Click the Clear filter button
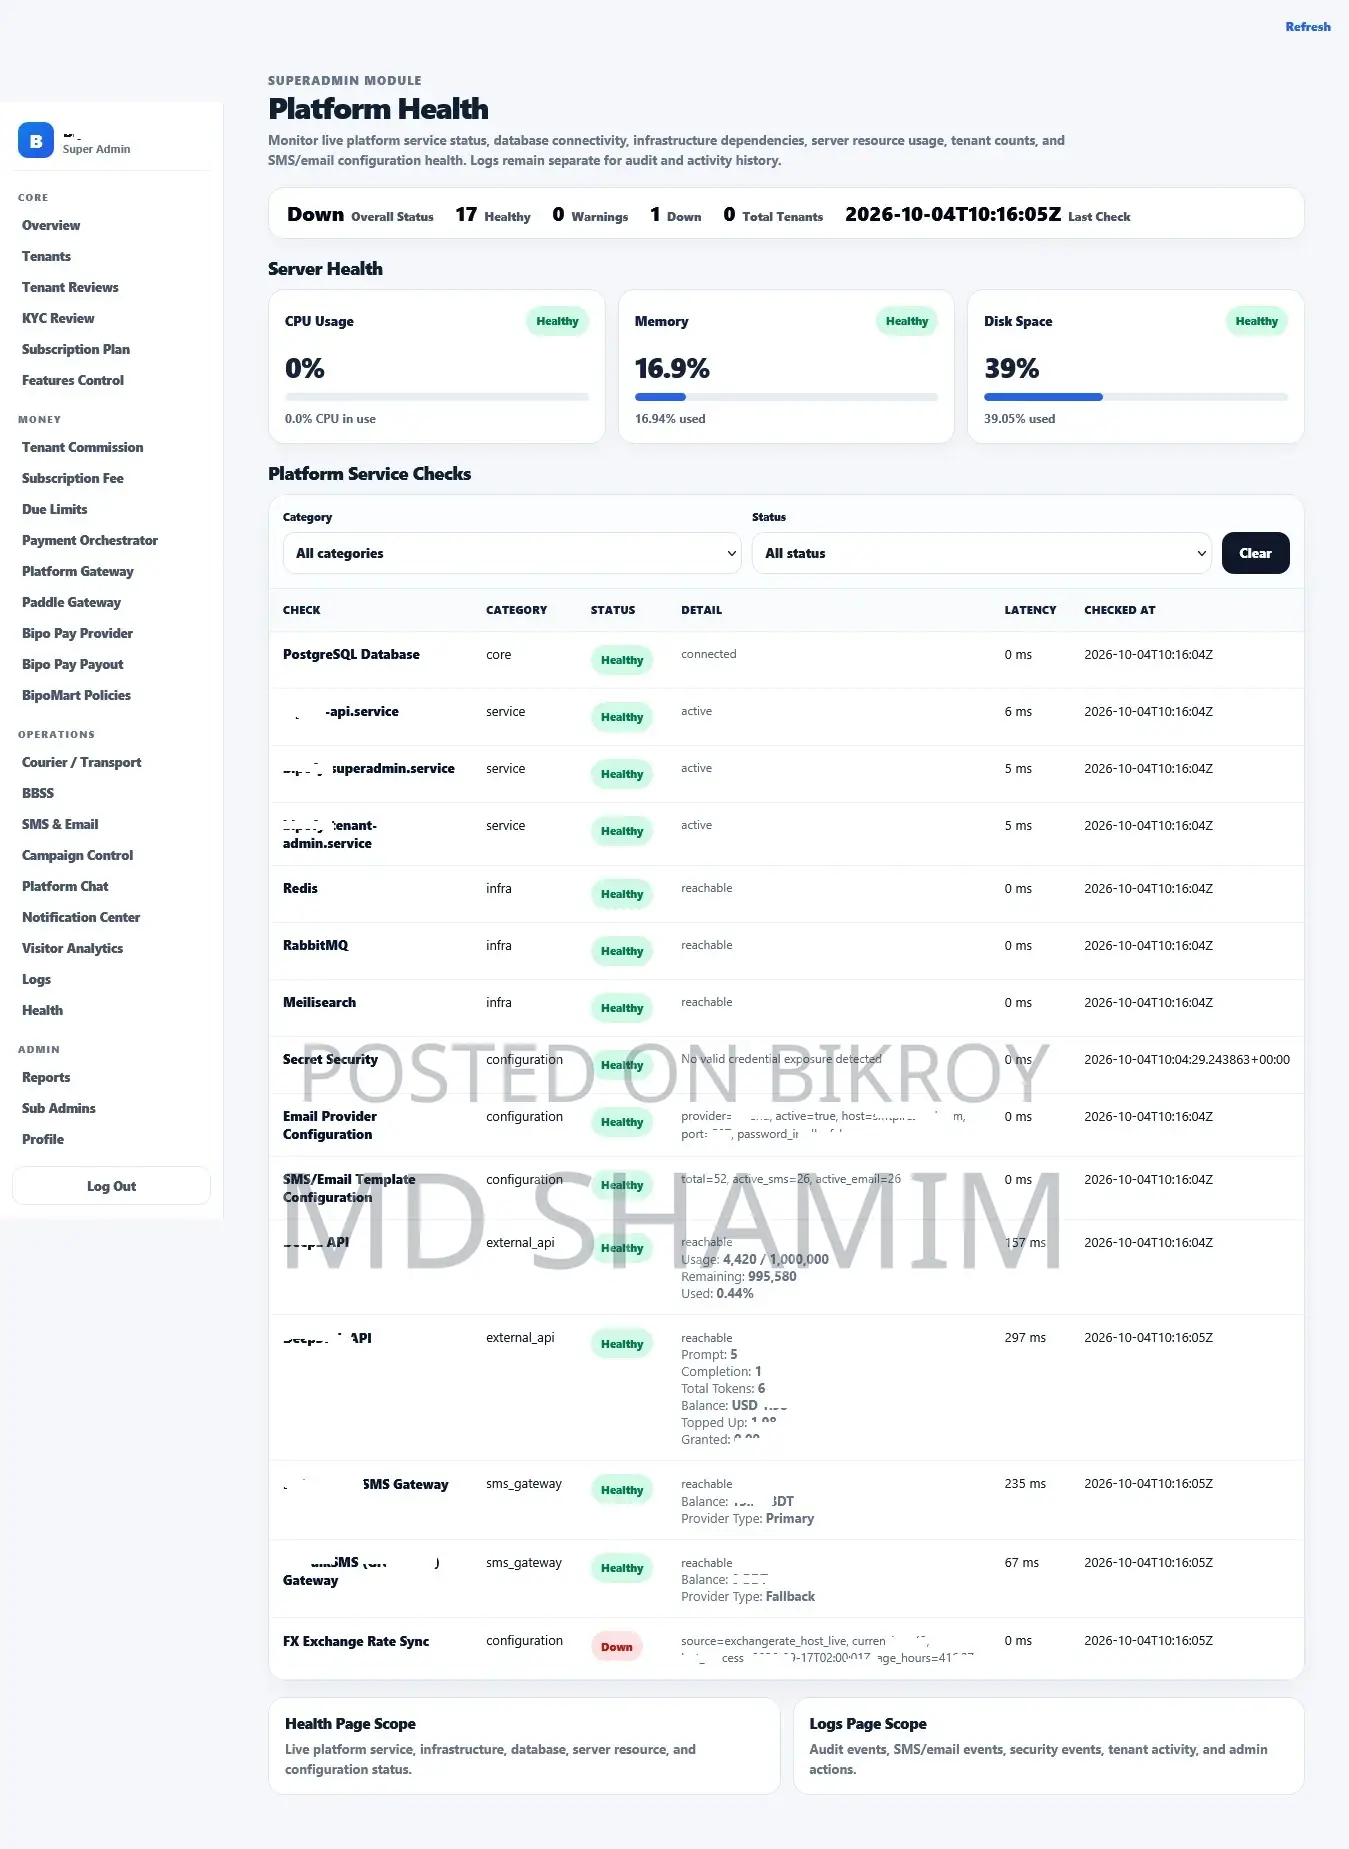Screen dimensions: 1349x1849 (x=1255, y=553)
